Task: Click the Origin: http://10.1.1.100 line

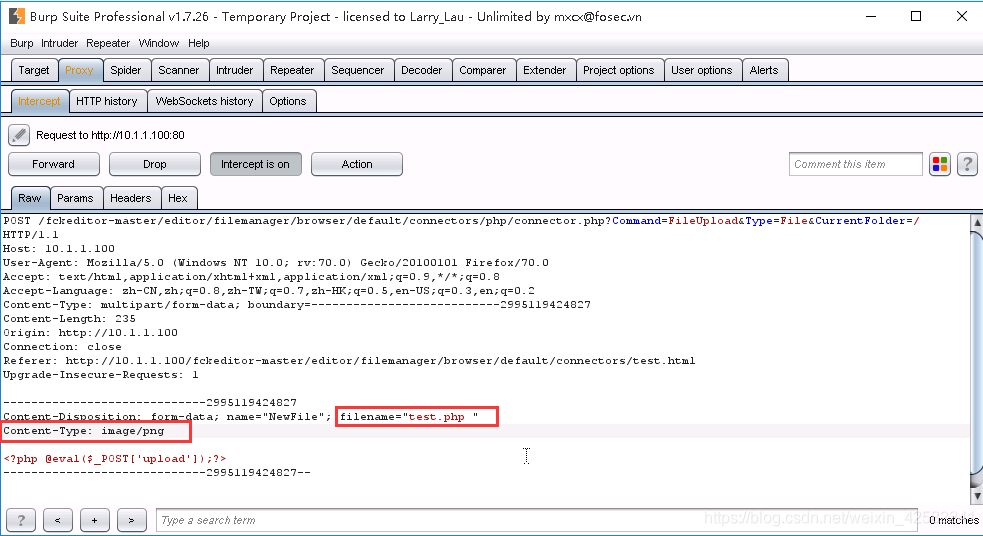Action: [x=90, y=333]
